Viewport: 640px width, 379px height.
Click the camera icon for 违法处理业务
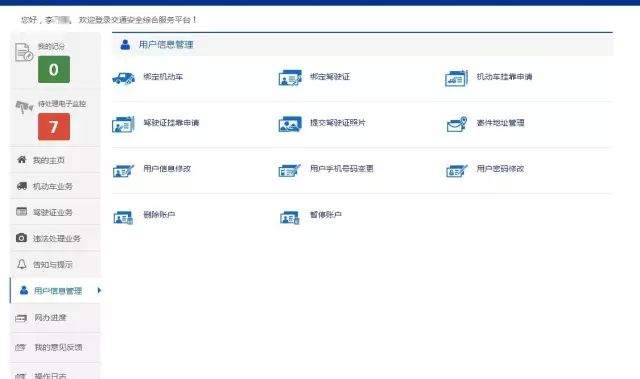pos(21,237)
